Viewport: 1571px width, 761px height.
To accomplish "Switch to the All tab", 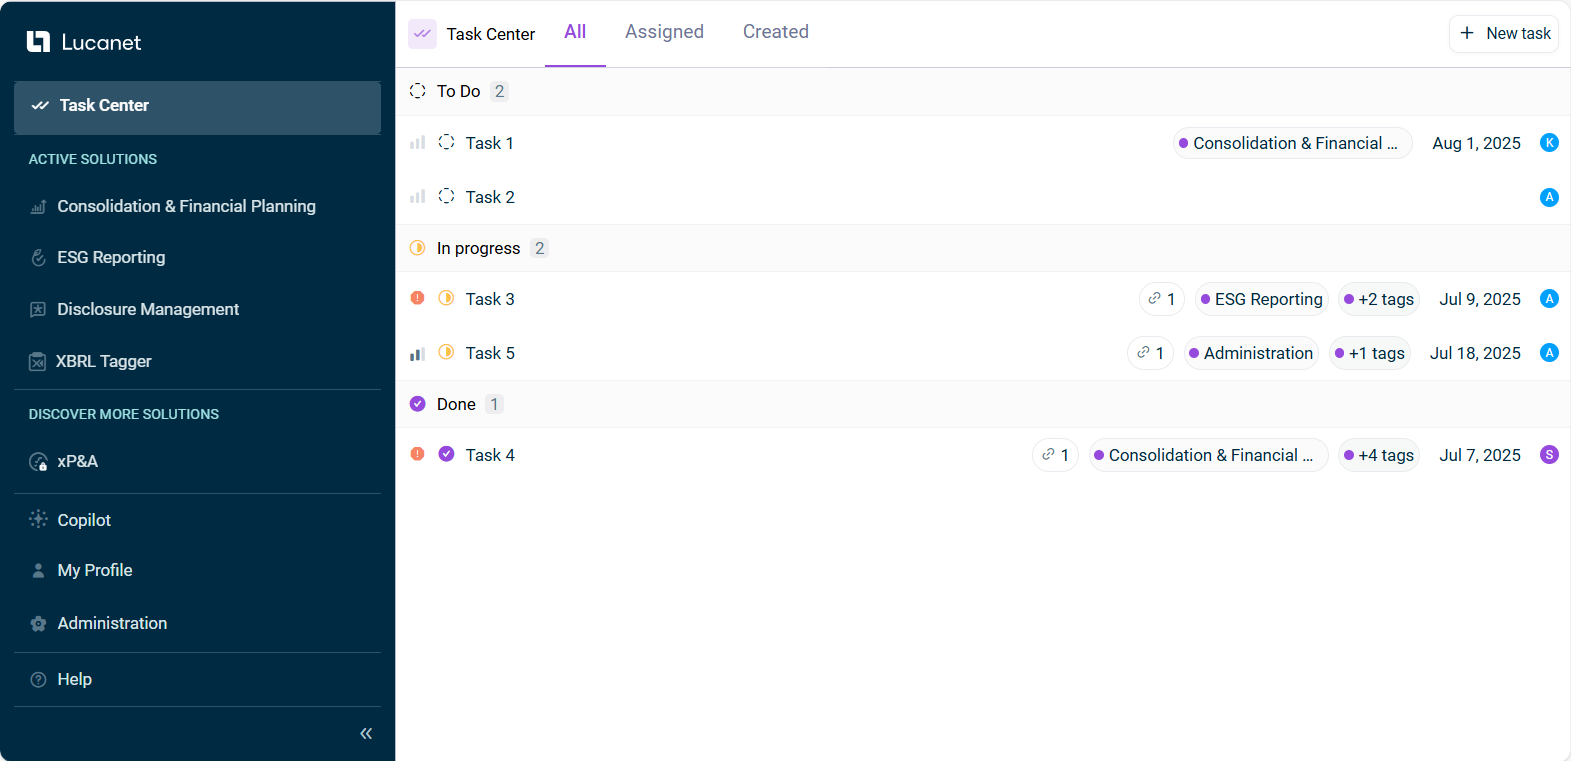I will point(575,32).
